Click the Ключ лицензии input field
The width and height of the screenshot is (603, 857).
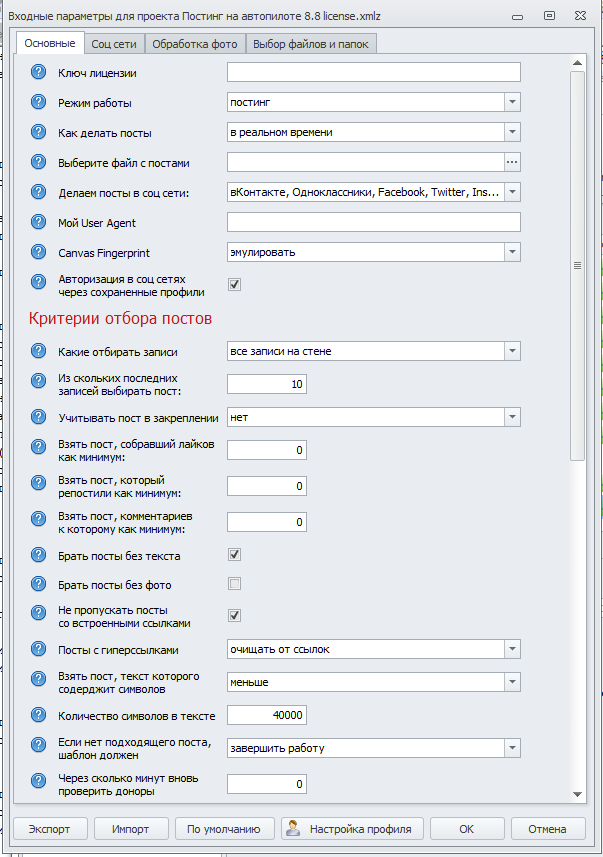tap(373, 72)
